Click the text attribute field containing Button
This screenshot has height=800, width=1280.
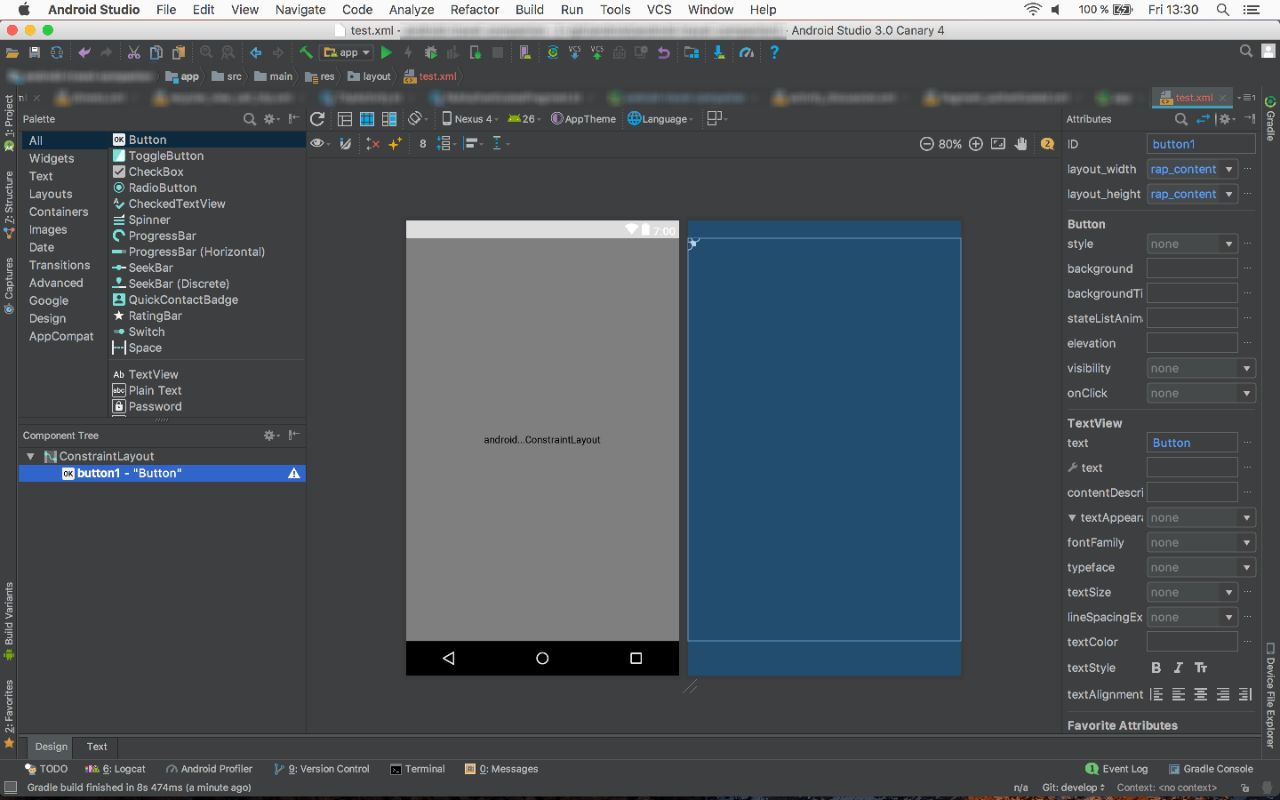(1192, 443)
